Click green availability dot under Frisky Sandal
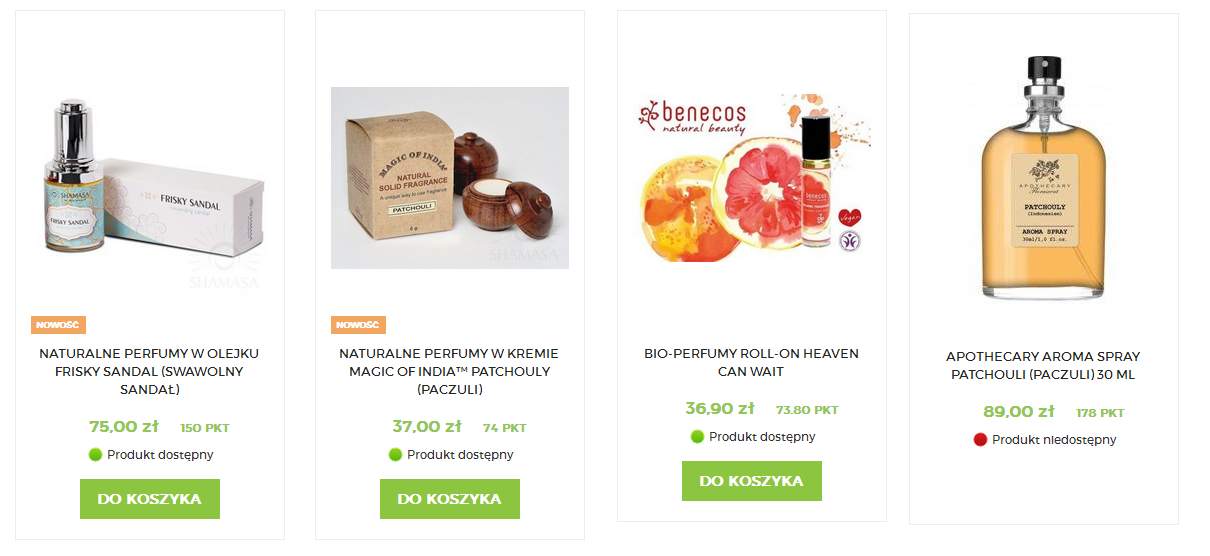The height and width of the screenshot is (556, 1210). coord(96,454)
